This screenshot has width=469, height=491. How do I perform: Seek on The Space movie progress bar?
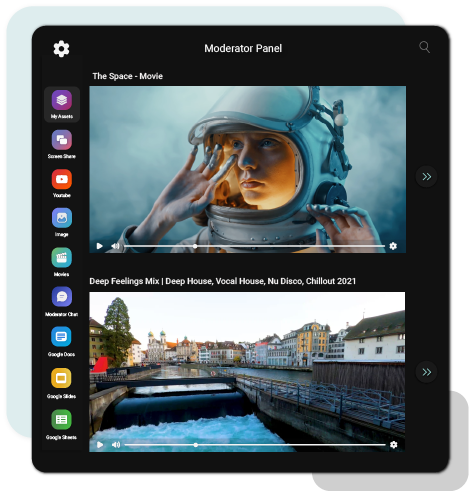pyautogui.click(x=254, y=246)
